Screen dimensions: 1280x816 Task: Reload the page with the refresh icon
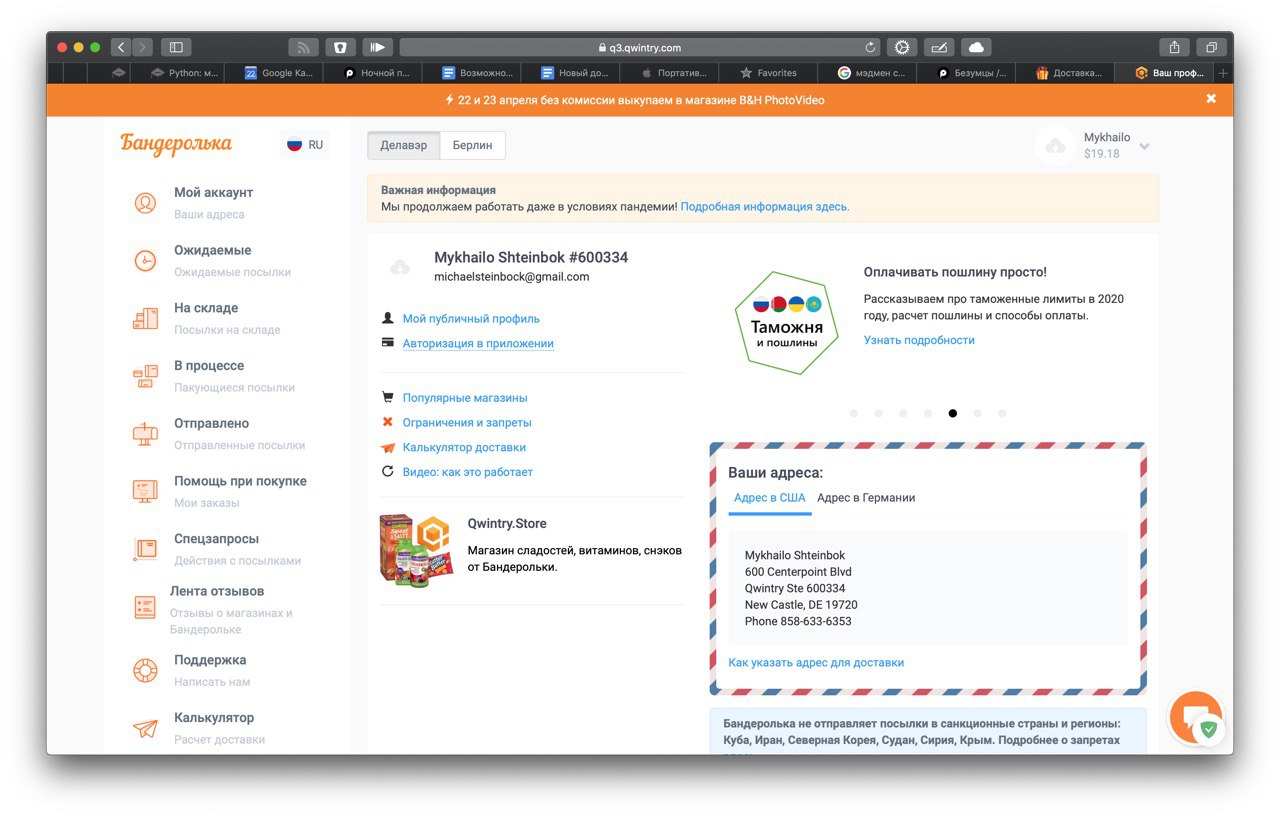click(871, 47)
